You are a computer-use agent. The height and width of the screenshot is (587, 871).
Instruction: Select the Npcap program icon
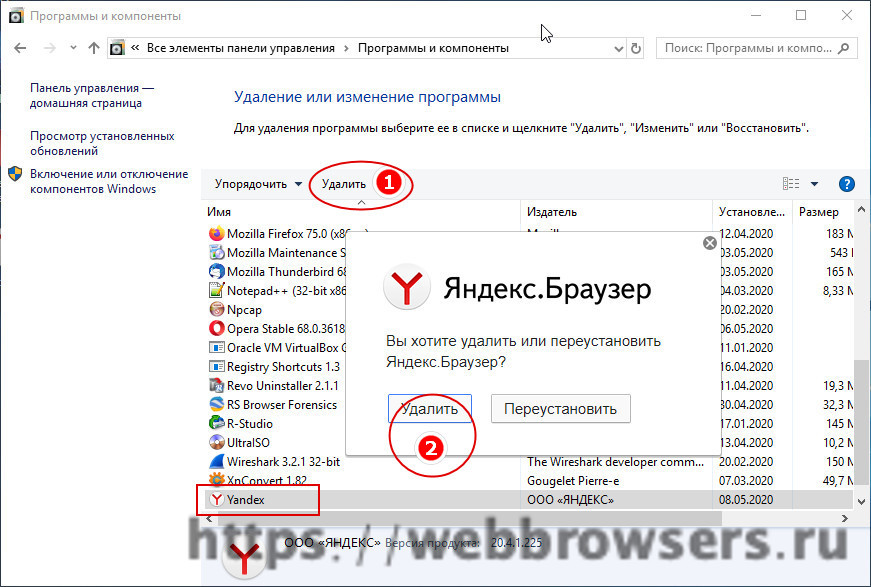[216, 309]
